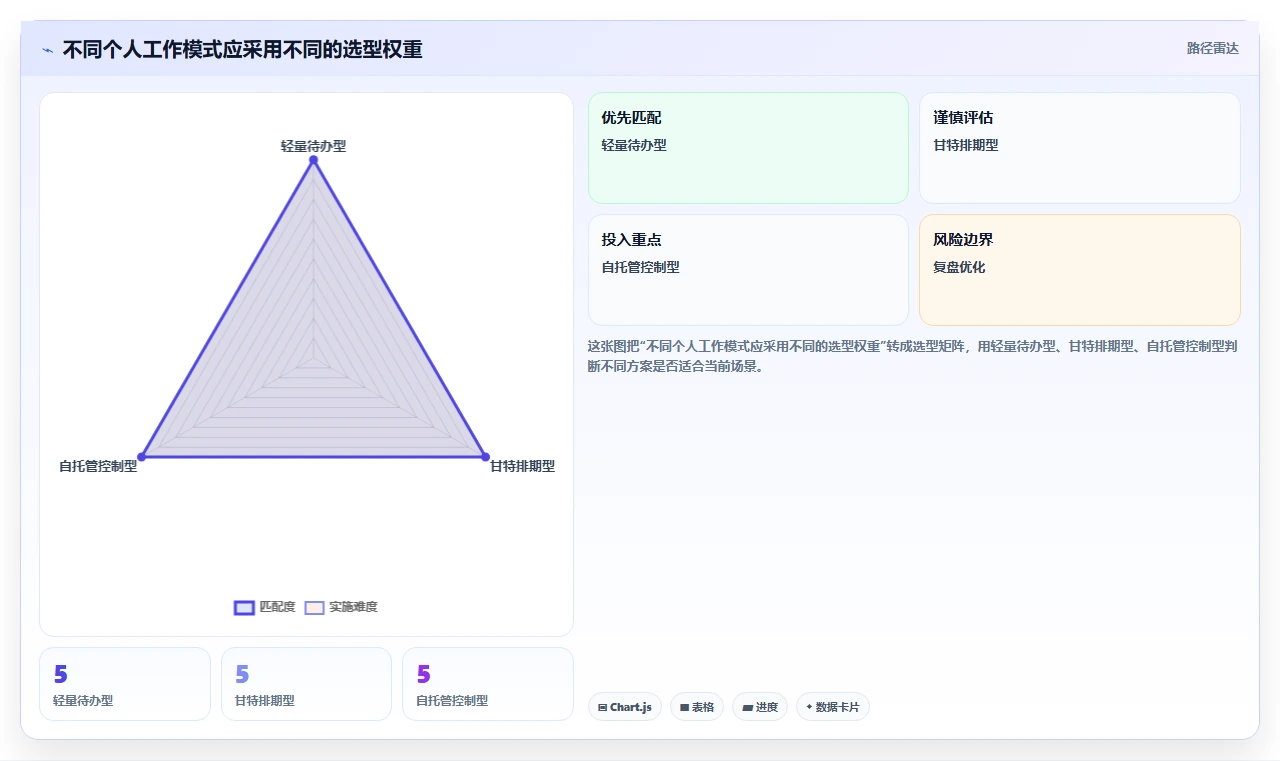Click 自托管控制型 text in 投入重点 card
The width and height of the screenshot is (1280, 761).
[640, 267]
